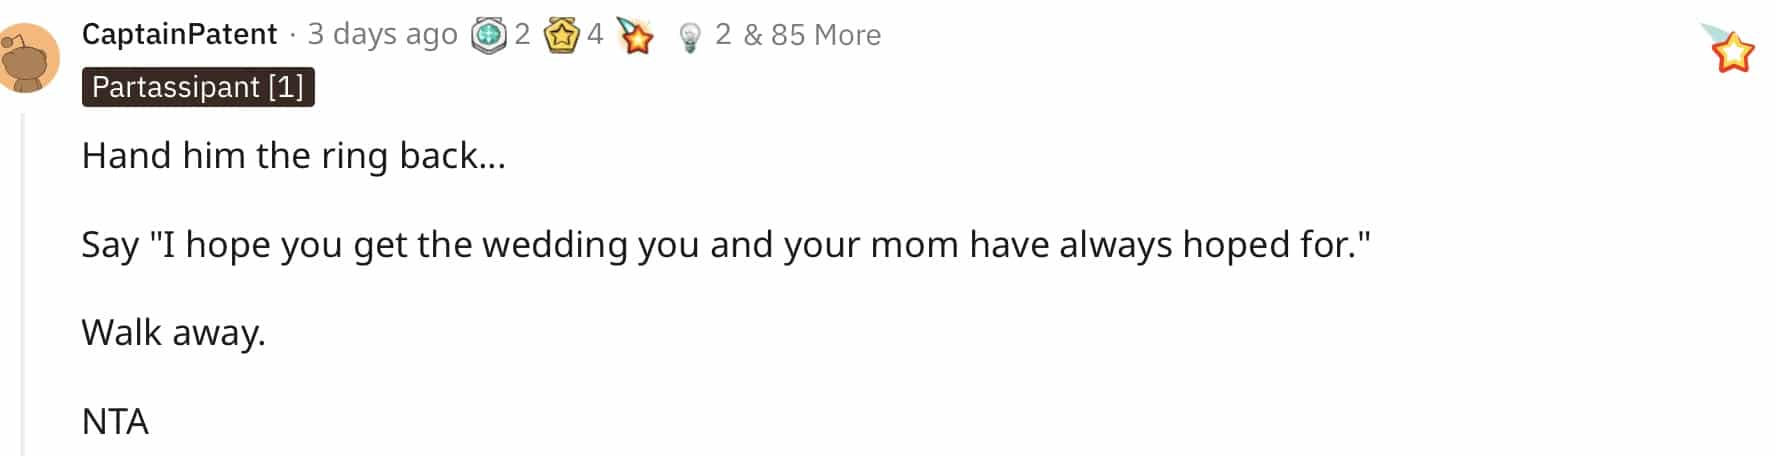The image size is (1776, 456).
Task: Click the count 2 beside teal award
Action: [x=522, y=35]
